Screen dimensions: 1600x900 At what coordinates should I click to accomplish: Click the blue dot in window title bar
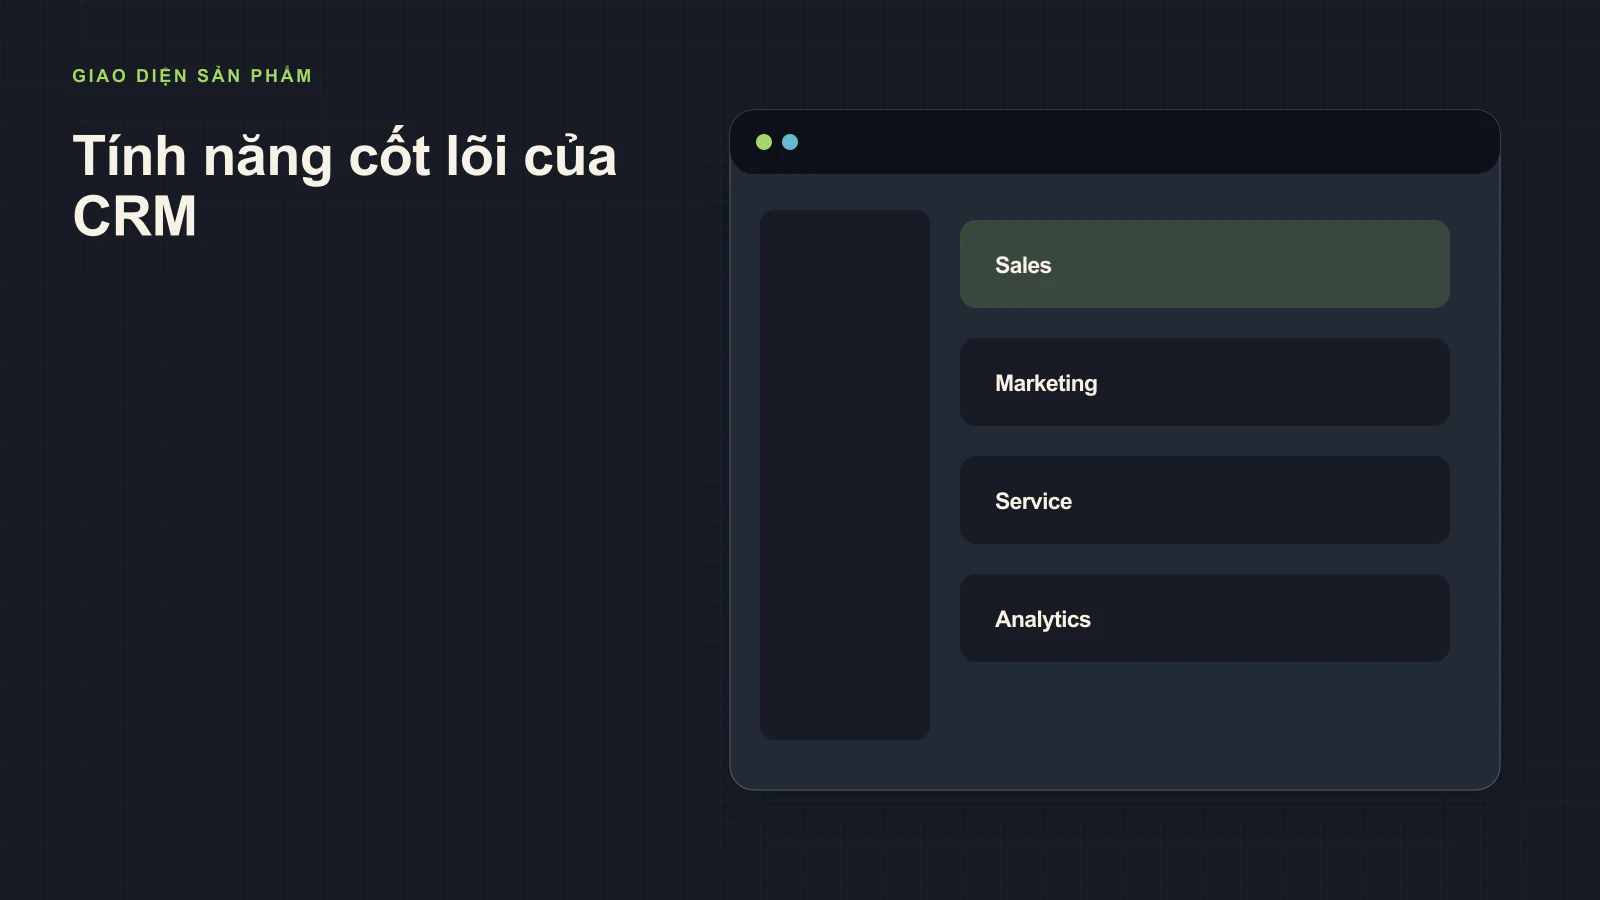point(790,142)
